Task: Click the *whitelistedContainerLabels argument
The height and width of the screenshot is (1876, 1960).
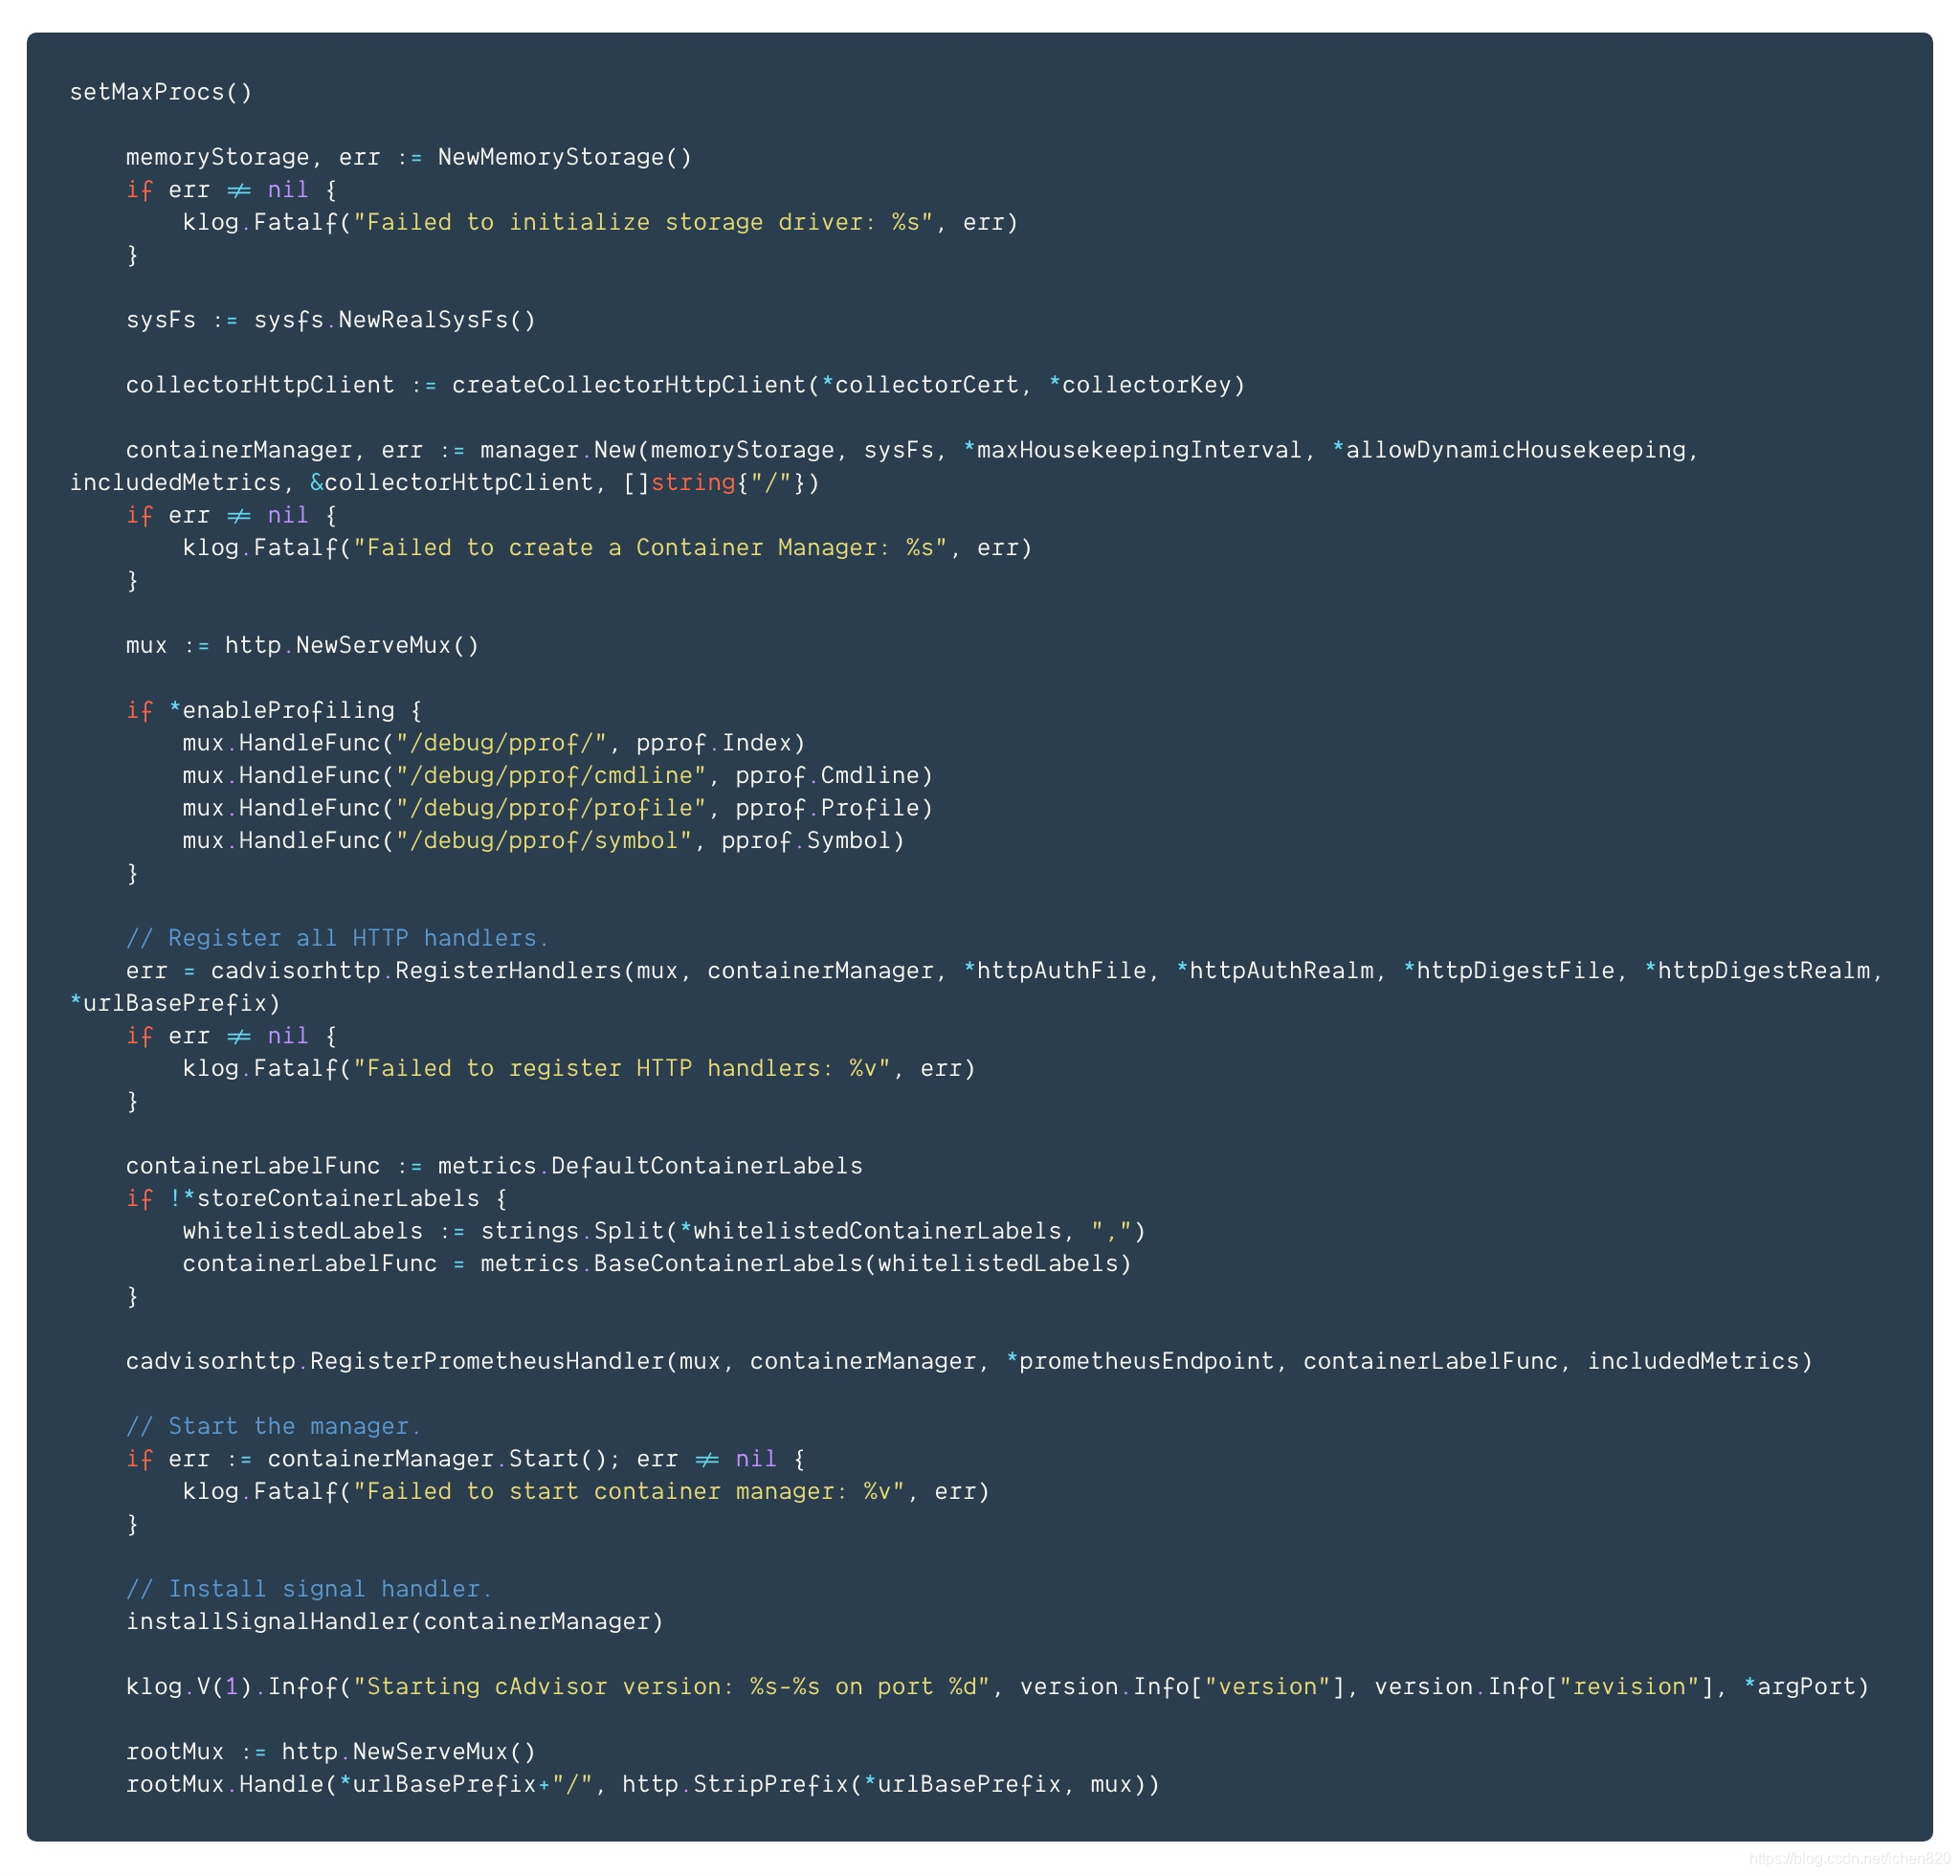Action: (869, 1231)
